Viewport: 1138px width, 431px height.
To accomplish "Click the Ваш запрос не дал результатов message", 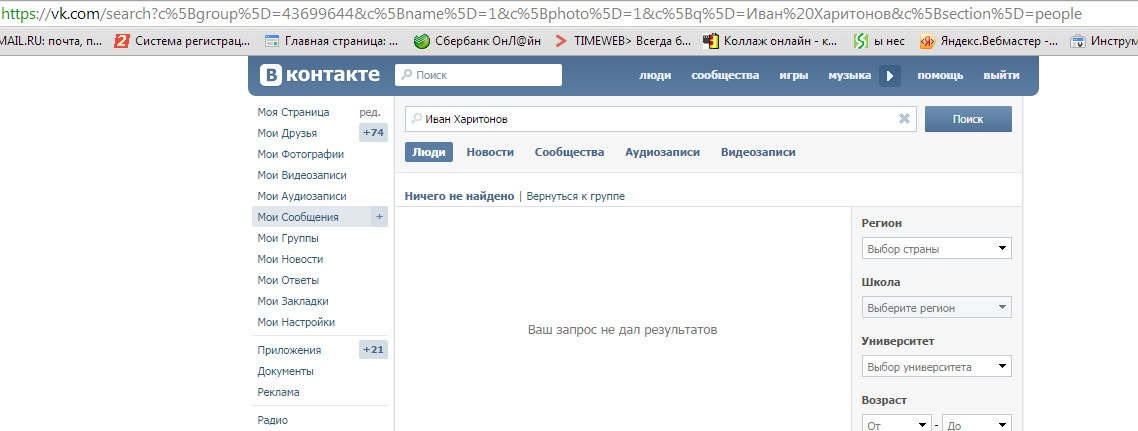I will click(x=622, y=329).
